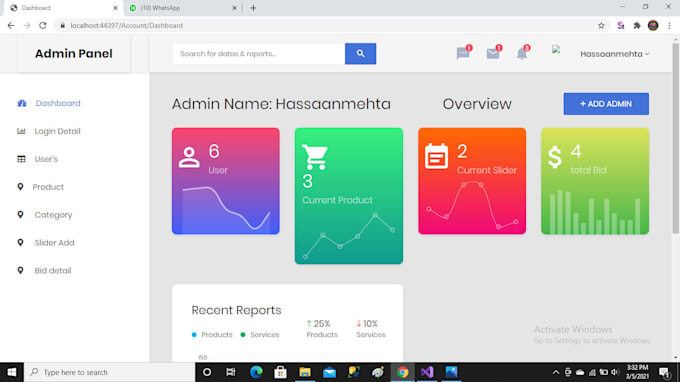The image size is (680, 382).
Task: Open a new browser tab
Action: (x=253, y=8)
